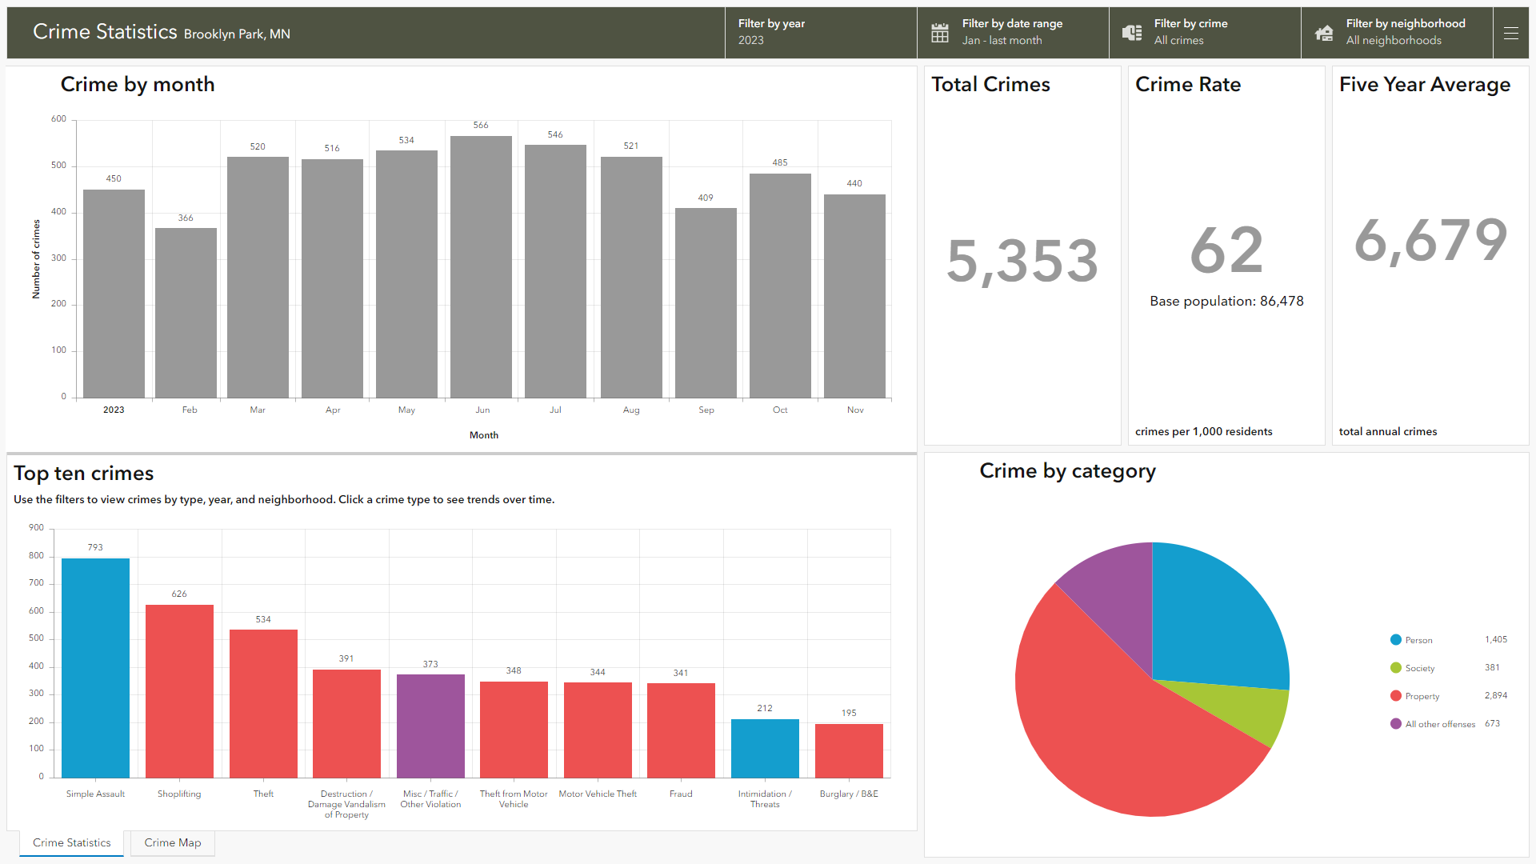
Task: Select the Feb bar in Crime by month
Action: (x=186, y=313)
